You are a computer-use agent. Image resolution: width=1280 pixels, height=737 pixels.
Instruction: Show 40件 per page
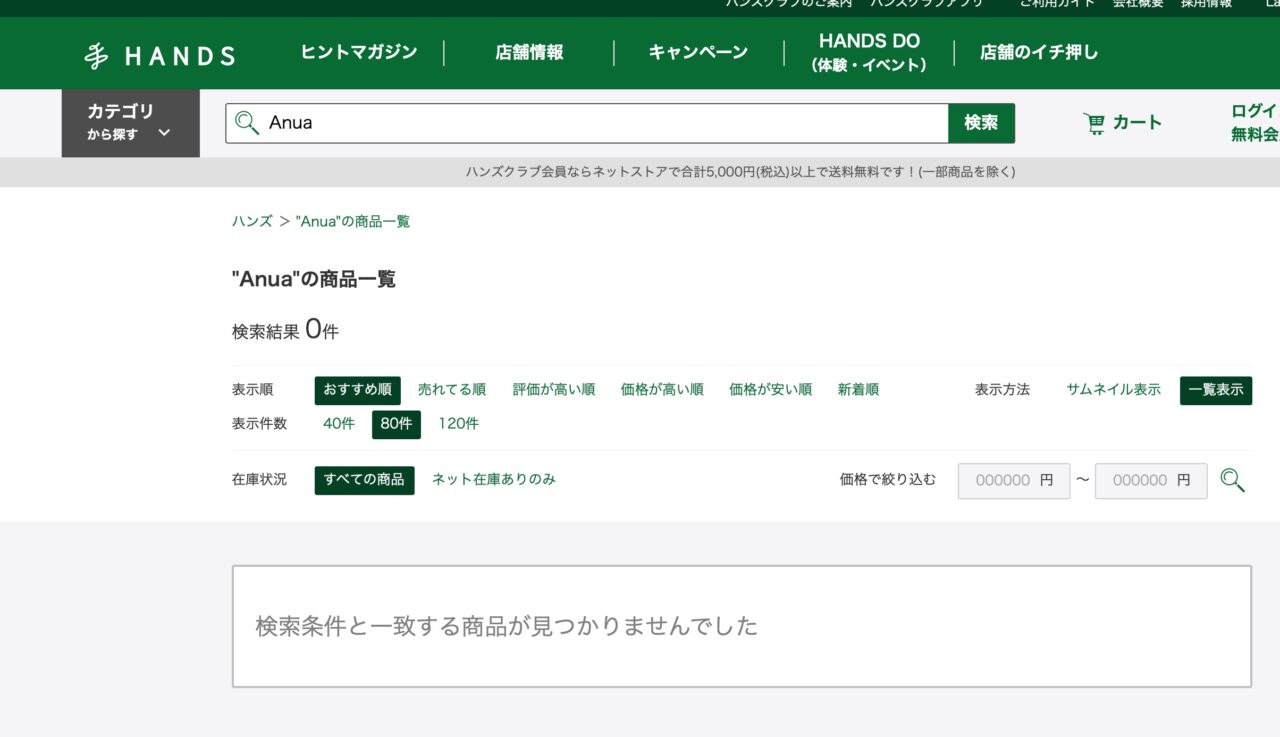coord(339,424)
